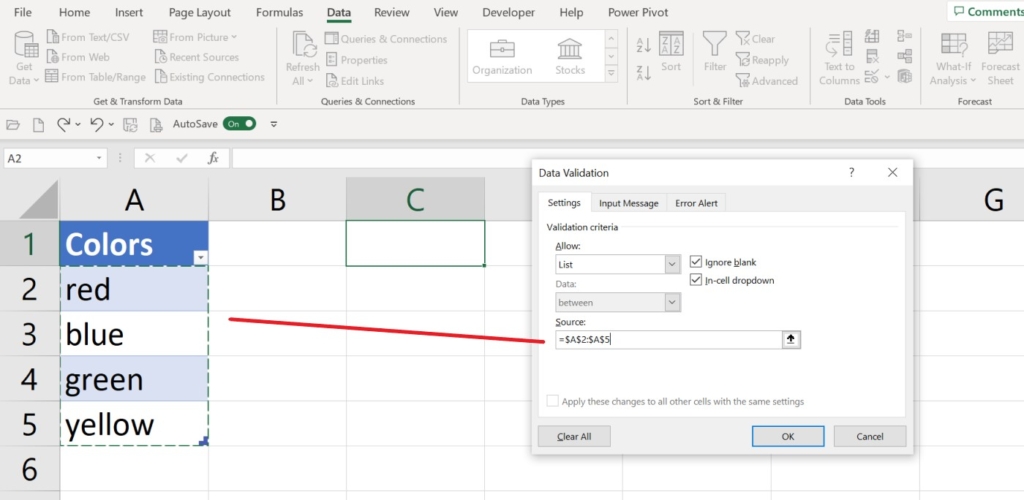Import data From Text/CSV
Screen dimensions: 1024x500
point(86,37)
